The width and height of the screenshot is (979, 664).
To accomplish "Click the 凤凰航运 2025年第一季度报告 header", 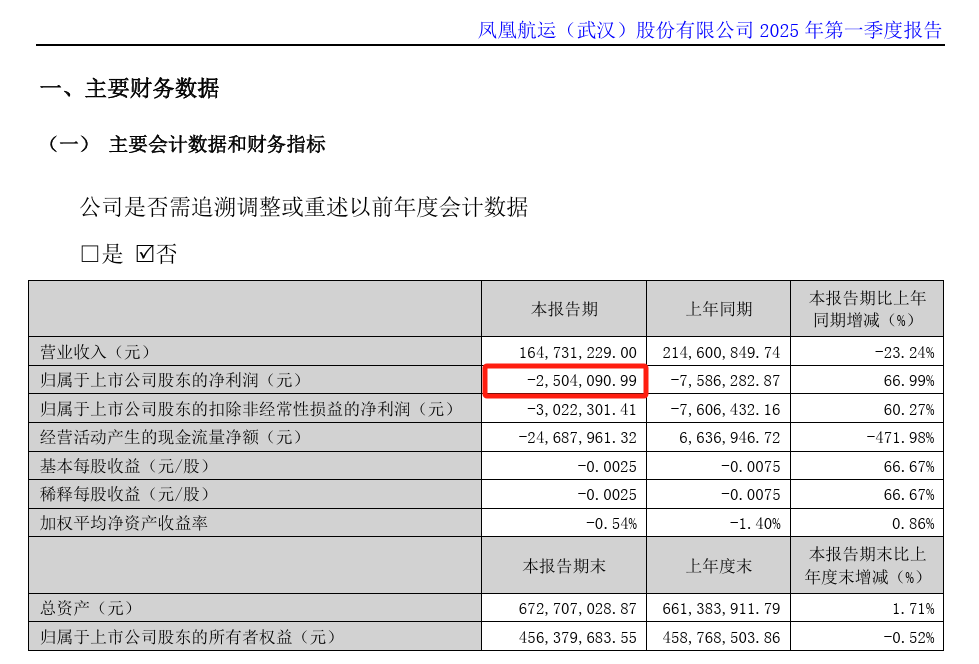I will coord(710,29).
